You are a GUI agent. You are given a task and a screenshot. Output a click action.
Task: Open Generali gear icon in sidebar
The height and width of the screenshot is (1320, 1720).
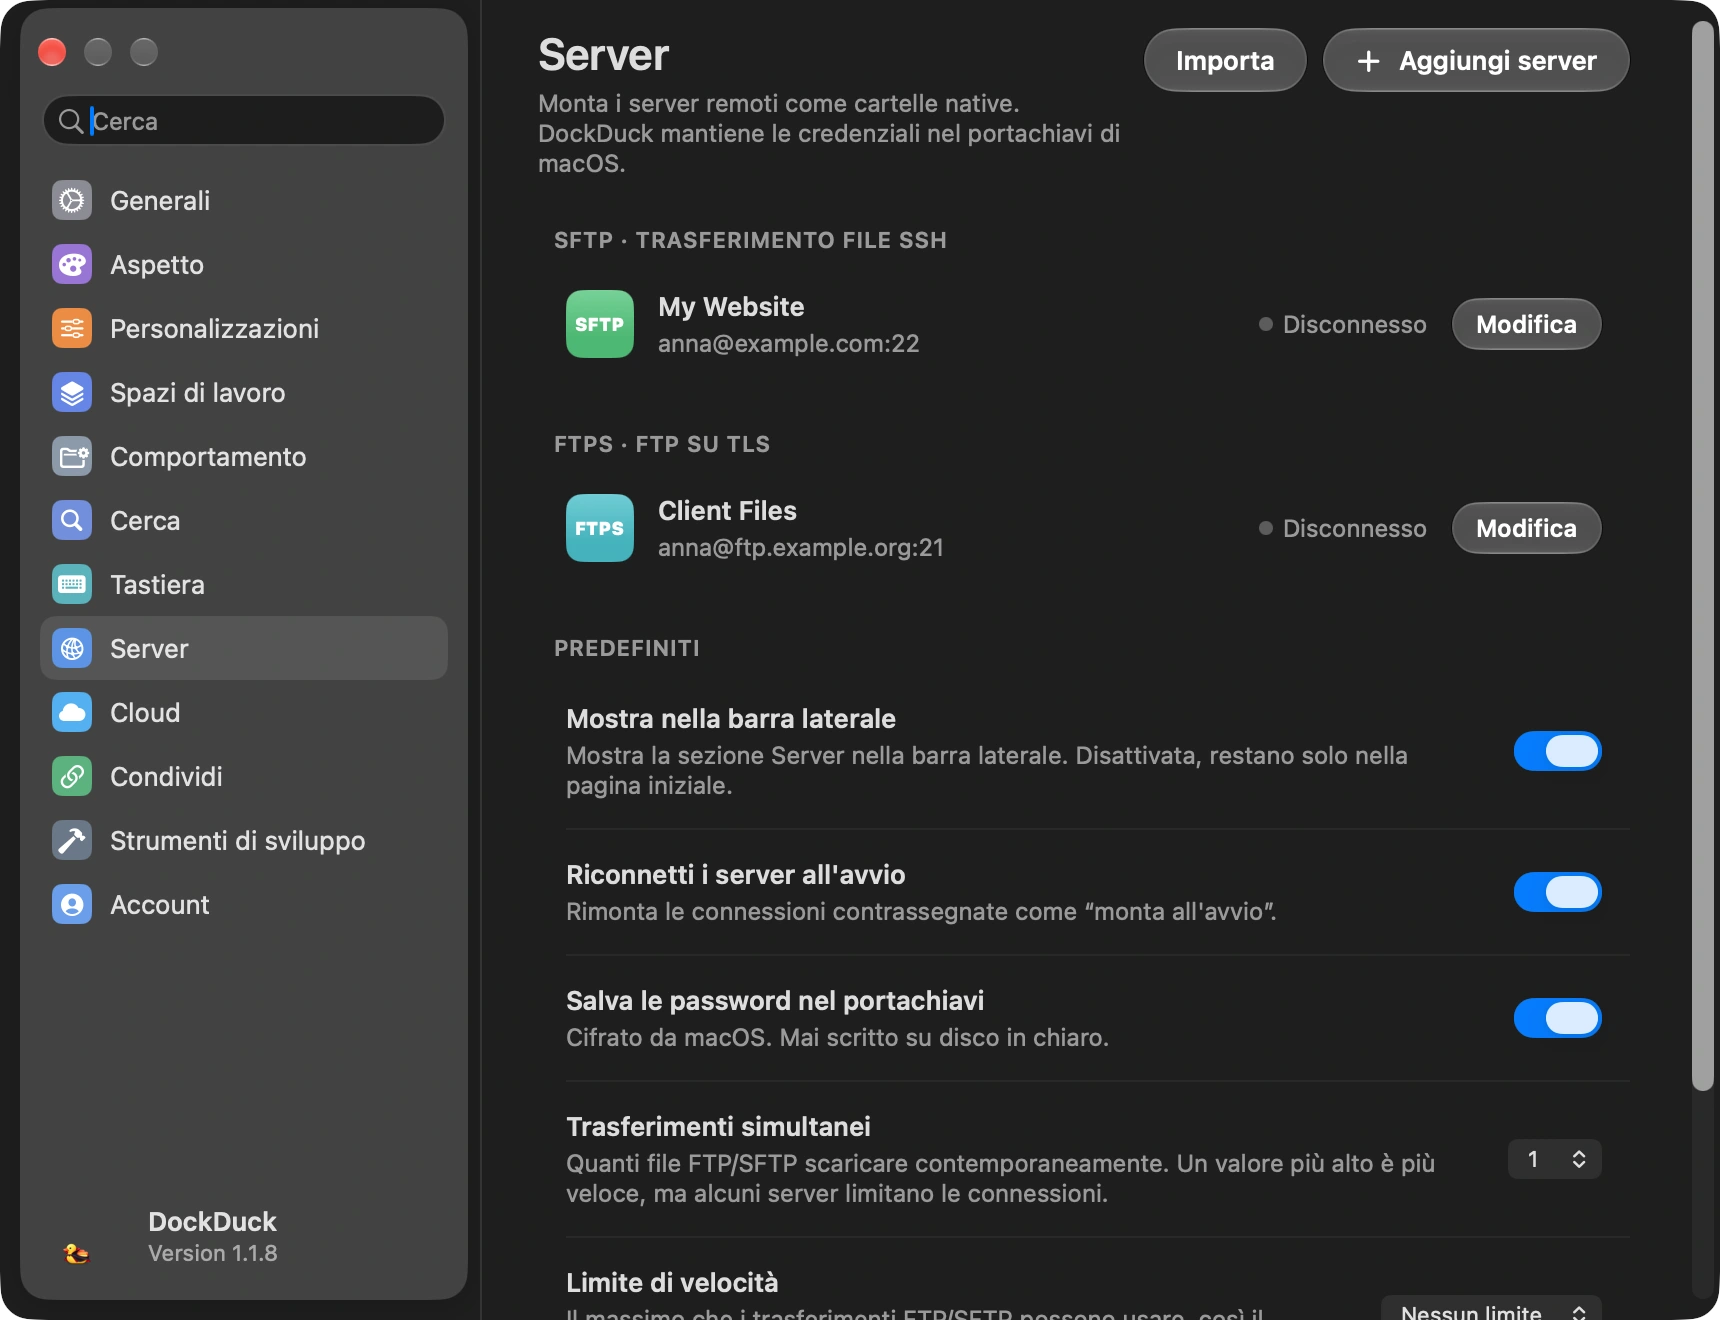pos(72,200)
